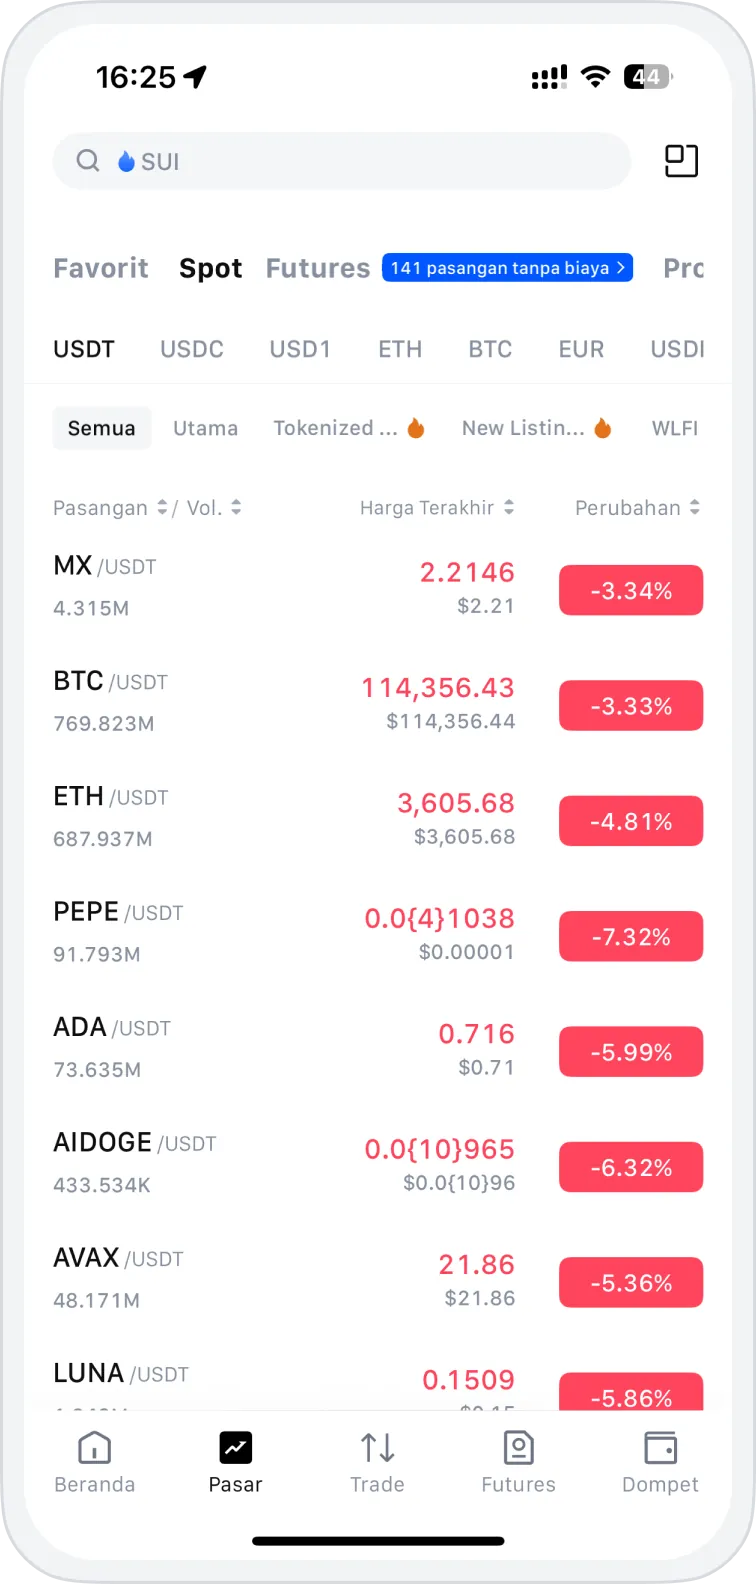The image size is (756, 1584).
Task: Tap the 141 pasangan tanpa biaya banner
Action: [507, 268]
